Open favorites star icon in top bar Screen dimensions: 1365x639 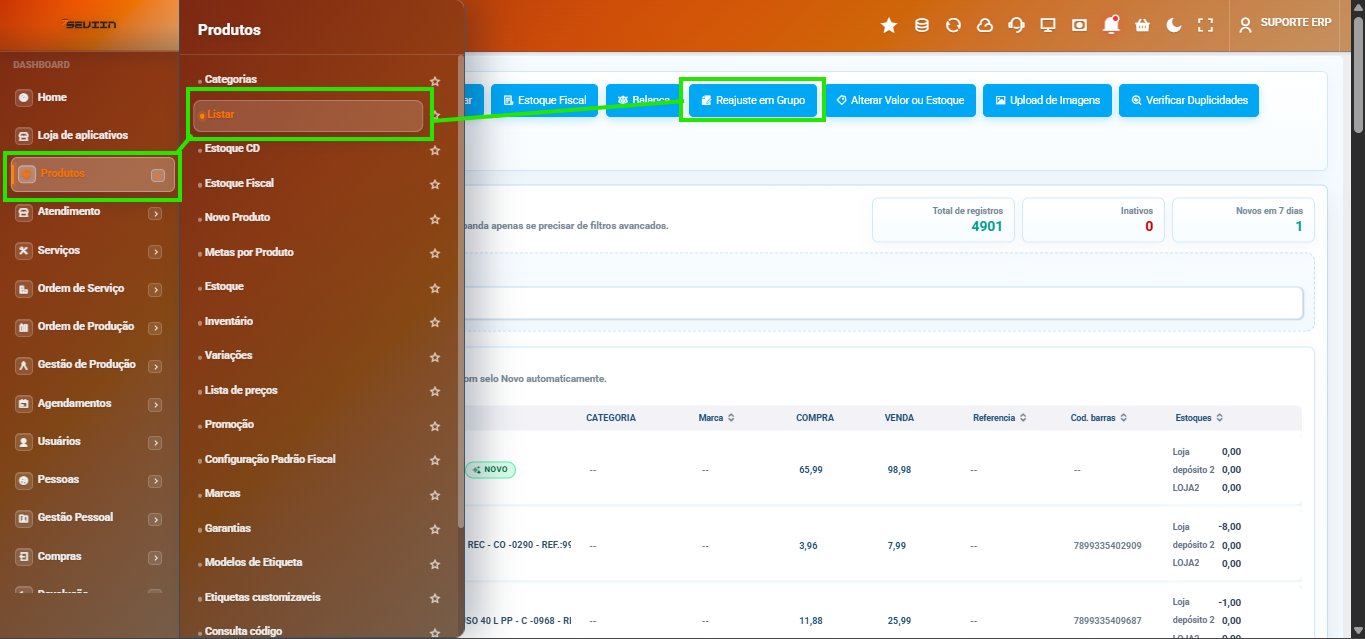889,26
